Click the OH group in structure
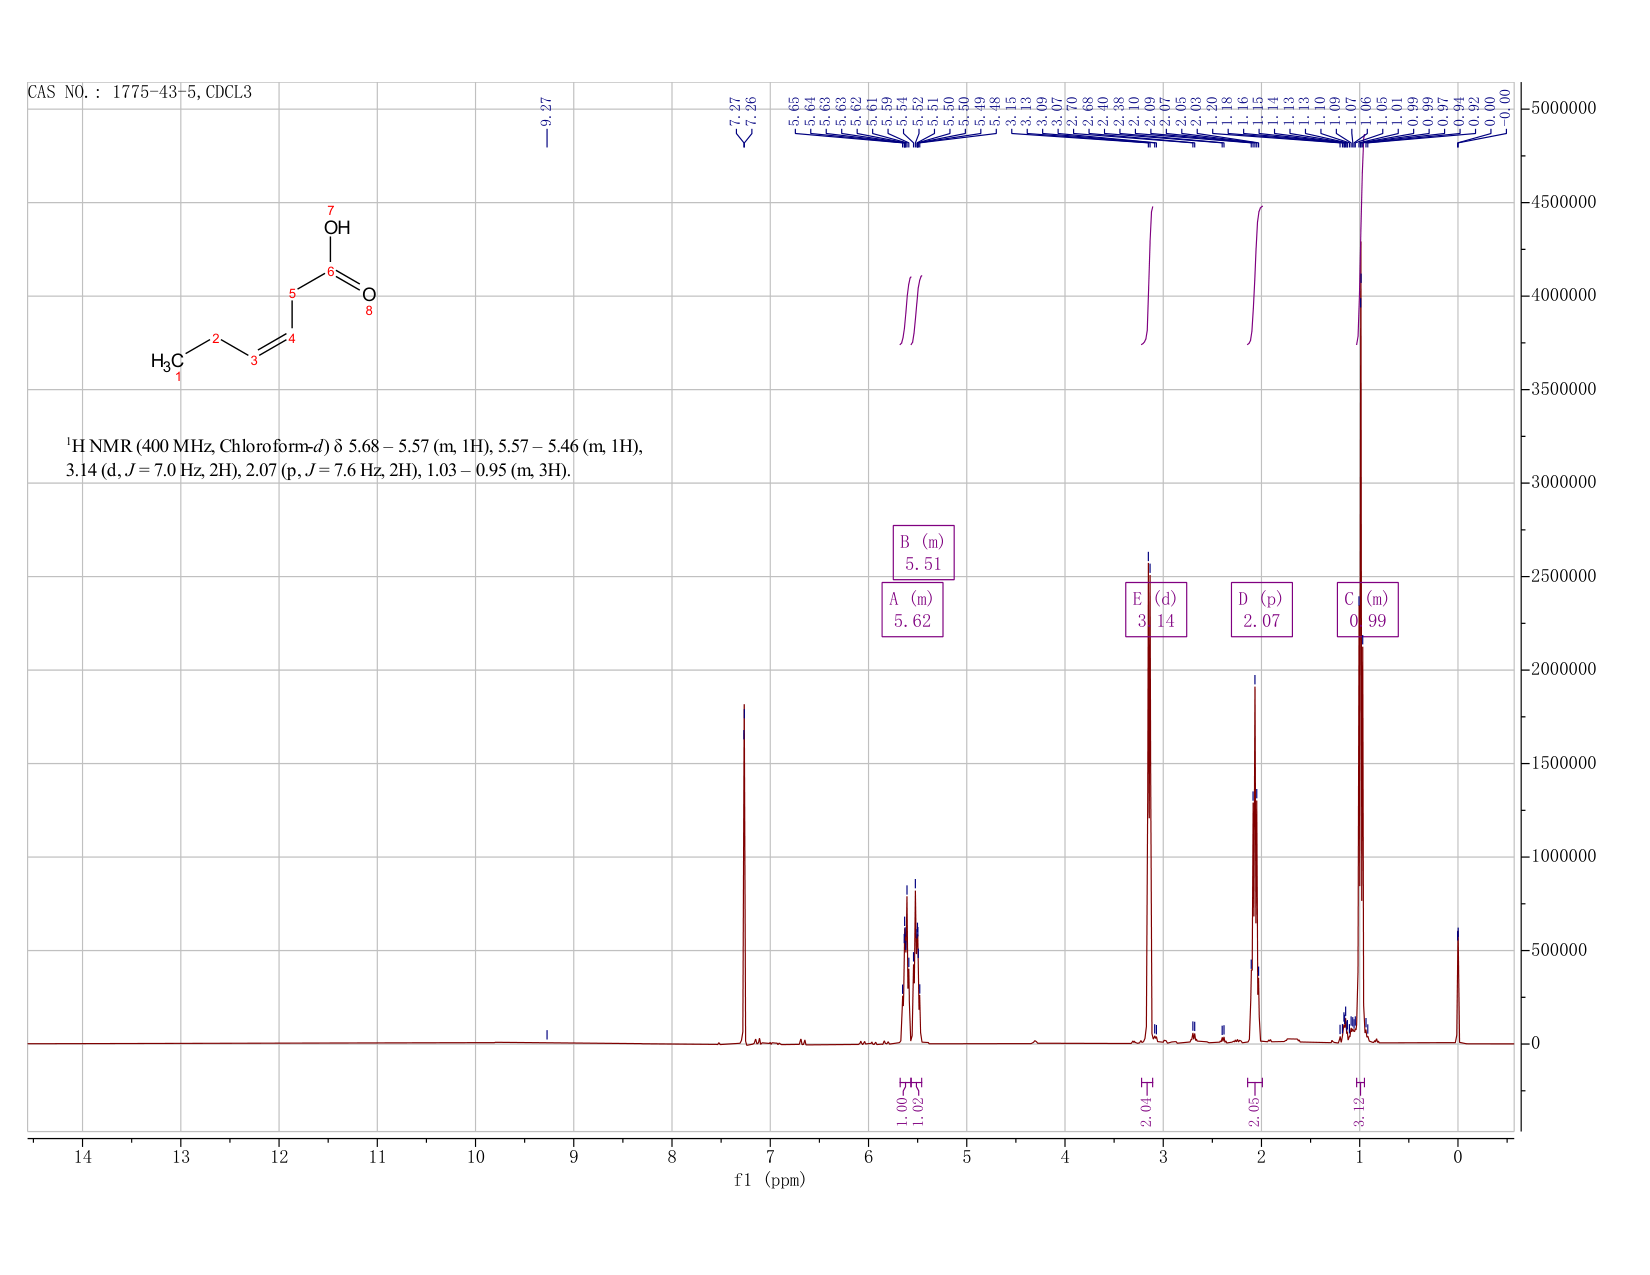The height and width of the screenshot is (1275, 1650). tap(337, 228)
